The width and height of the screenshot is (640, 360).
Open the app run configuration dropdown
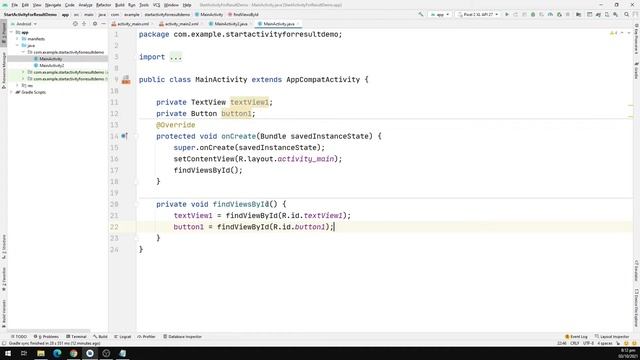(x=440, y=14)
